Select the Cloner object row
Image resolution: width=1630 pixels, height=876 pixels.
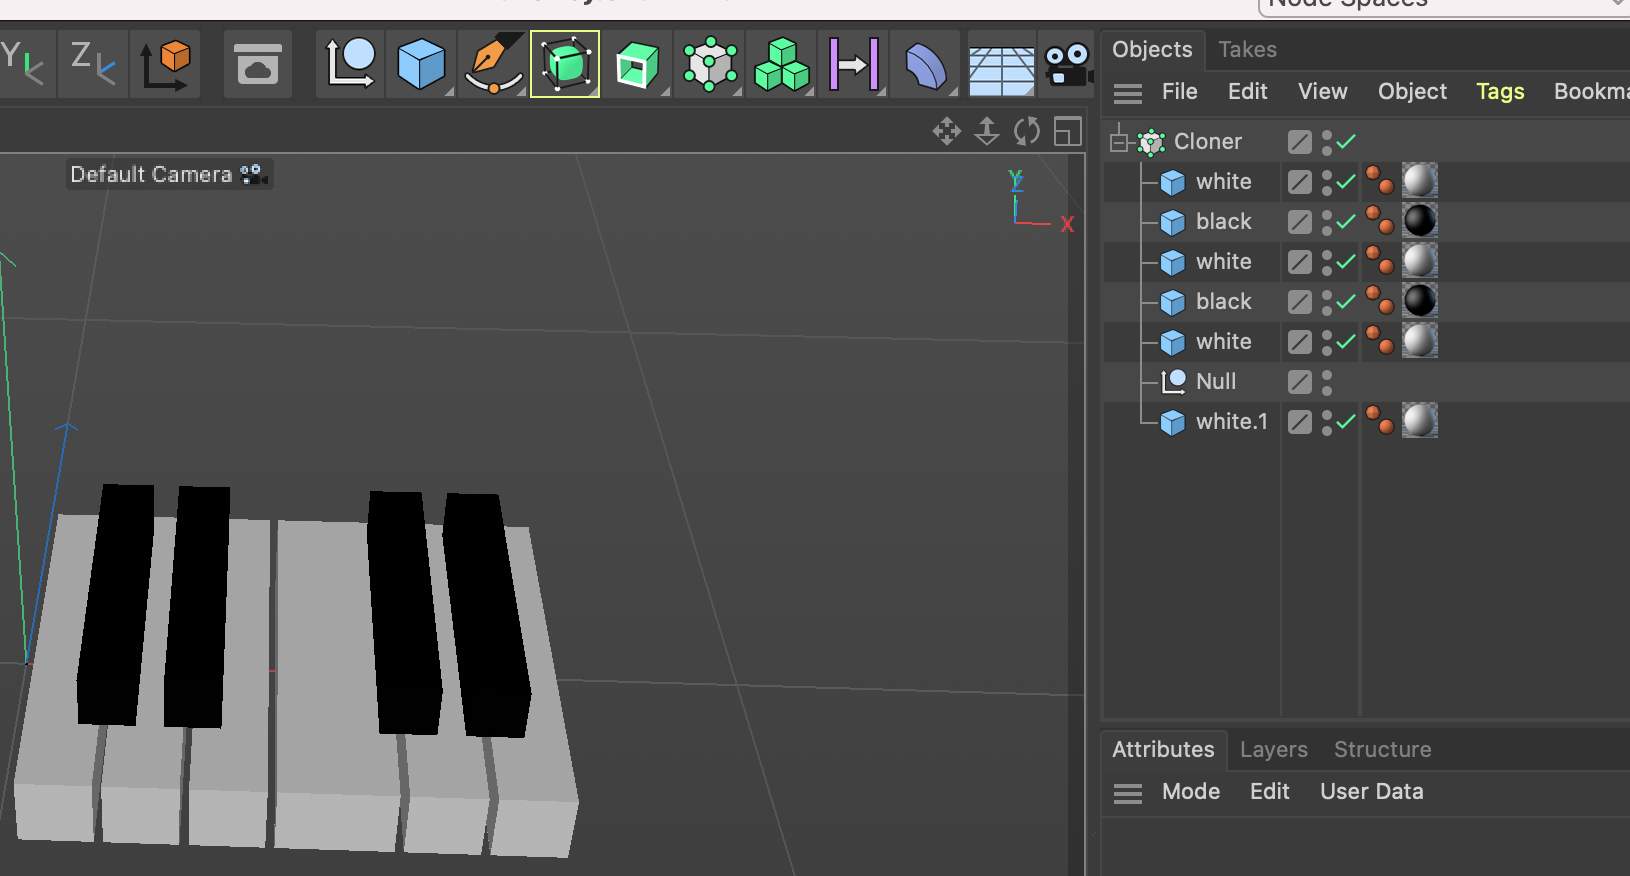click(1208, 142)
